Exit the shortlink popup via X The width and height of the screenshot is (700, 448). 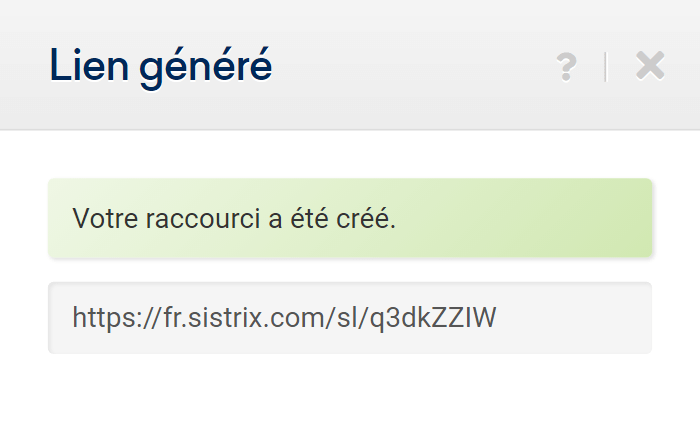pos(650,66)
